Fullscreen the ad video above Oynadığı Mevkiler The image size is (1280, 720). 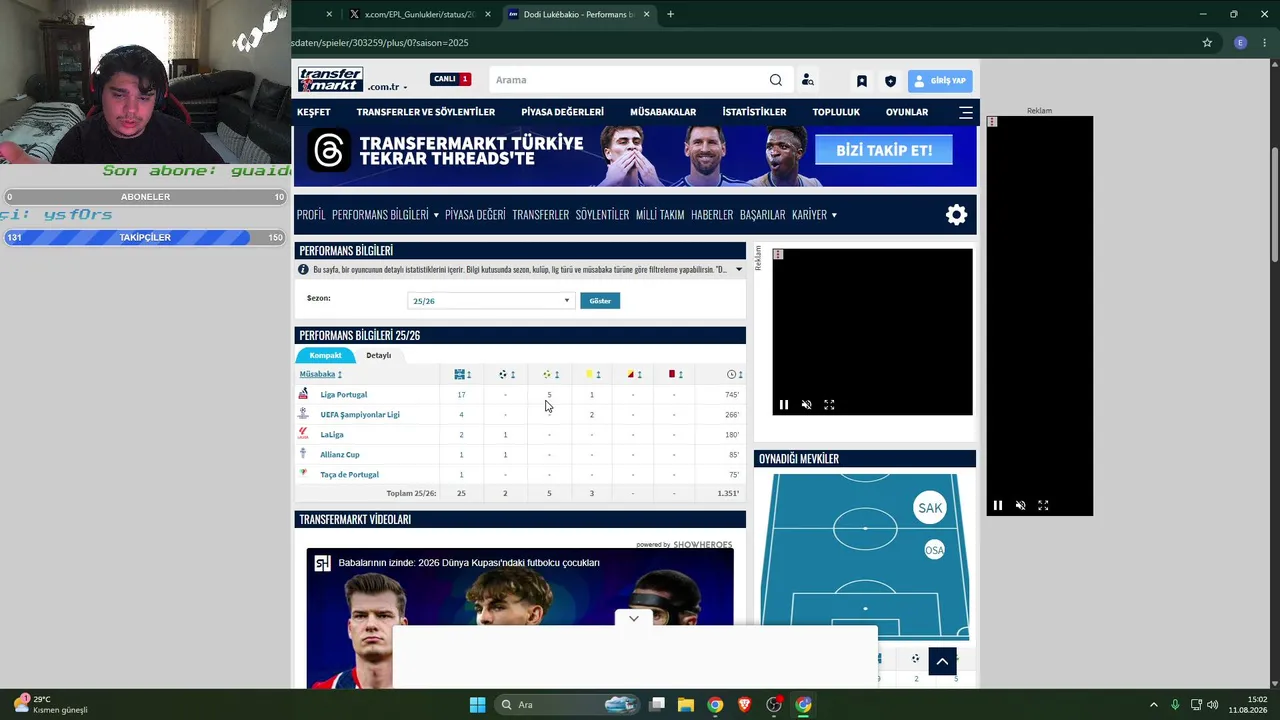tap(829, 405)
